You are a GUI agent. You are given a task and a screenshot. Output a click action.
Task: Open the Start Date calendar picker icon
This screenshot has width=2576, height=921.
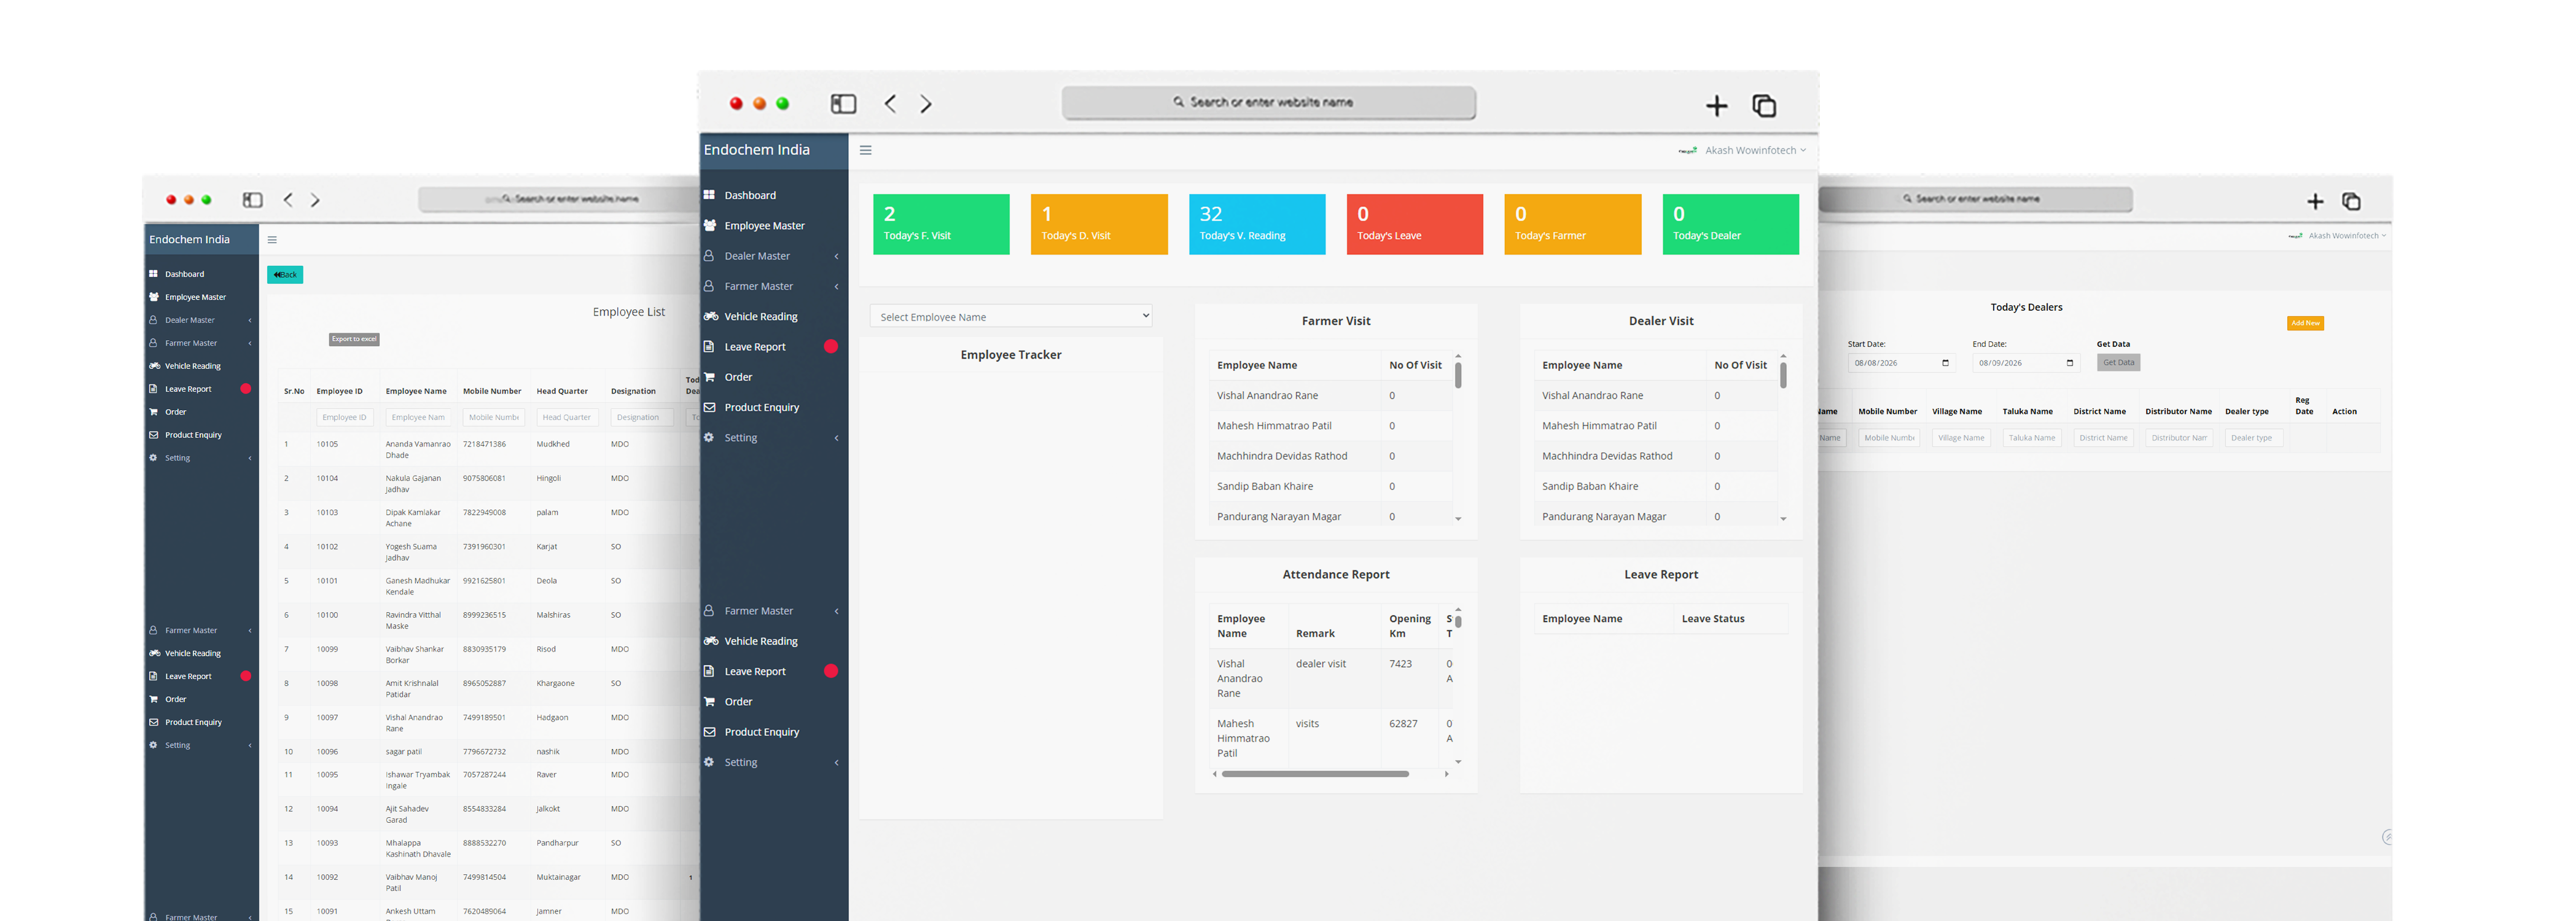[x=1945, y=363]
